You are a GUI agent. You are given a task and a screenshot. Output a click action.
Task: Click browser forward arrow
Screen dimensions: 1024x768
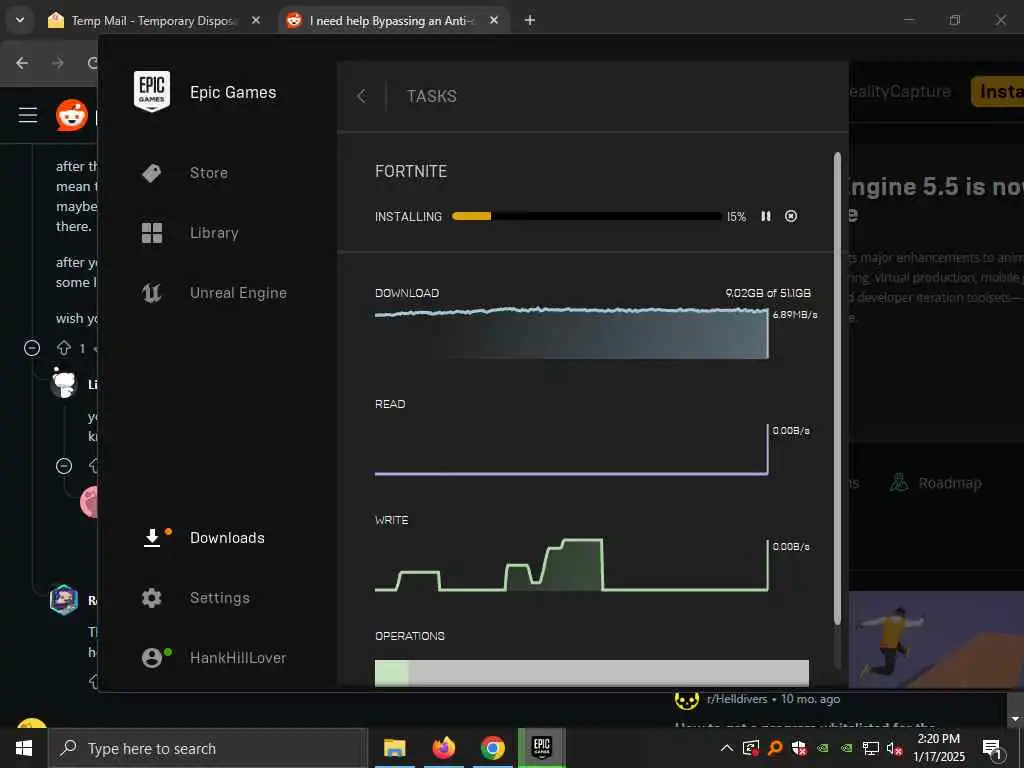pos(58,63)
